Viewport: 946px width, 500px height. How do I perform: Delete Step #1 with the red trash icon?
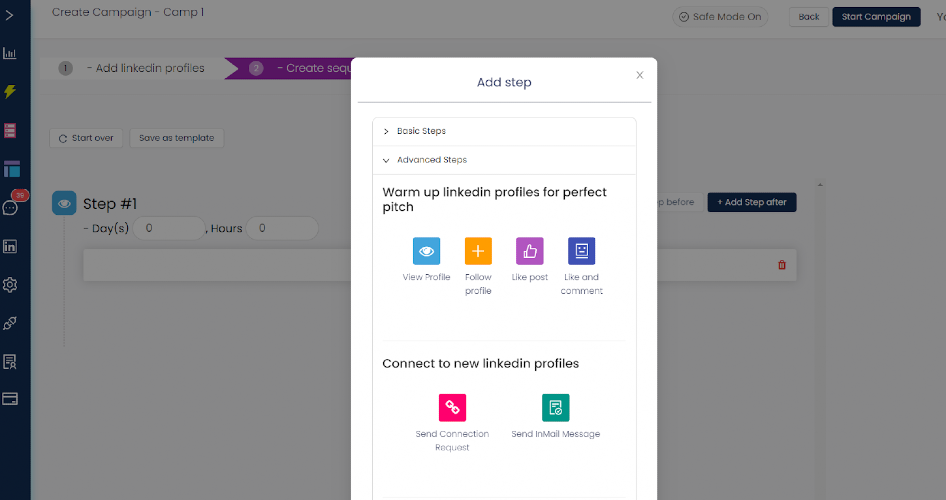point(782,265)
